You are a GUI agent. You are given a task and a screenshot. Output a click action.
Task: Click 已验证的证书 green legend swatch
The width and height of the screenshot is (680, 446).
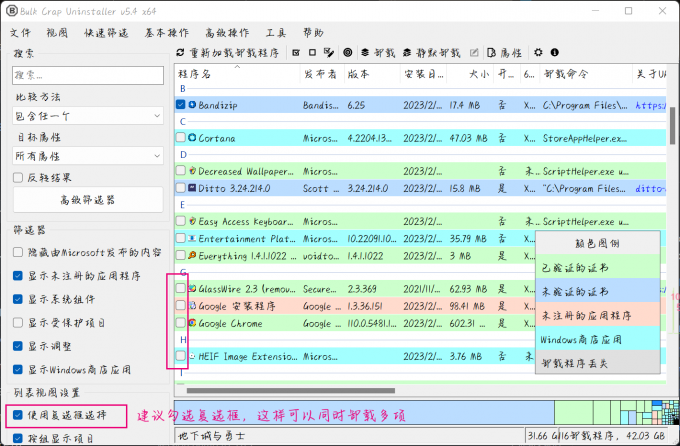(x=598, y=268)
